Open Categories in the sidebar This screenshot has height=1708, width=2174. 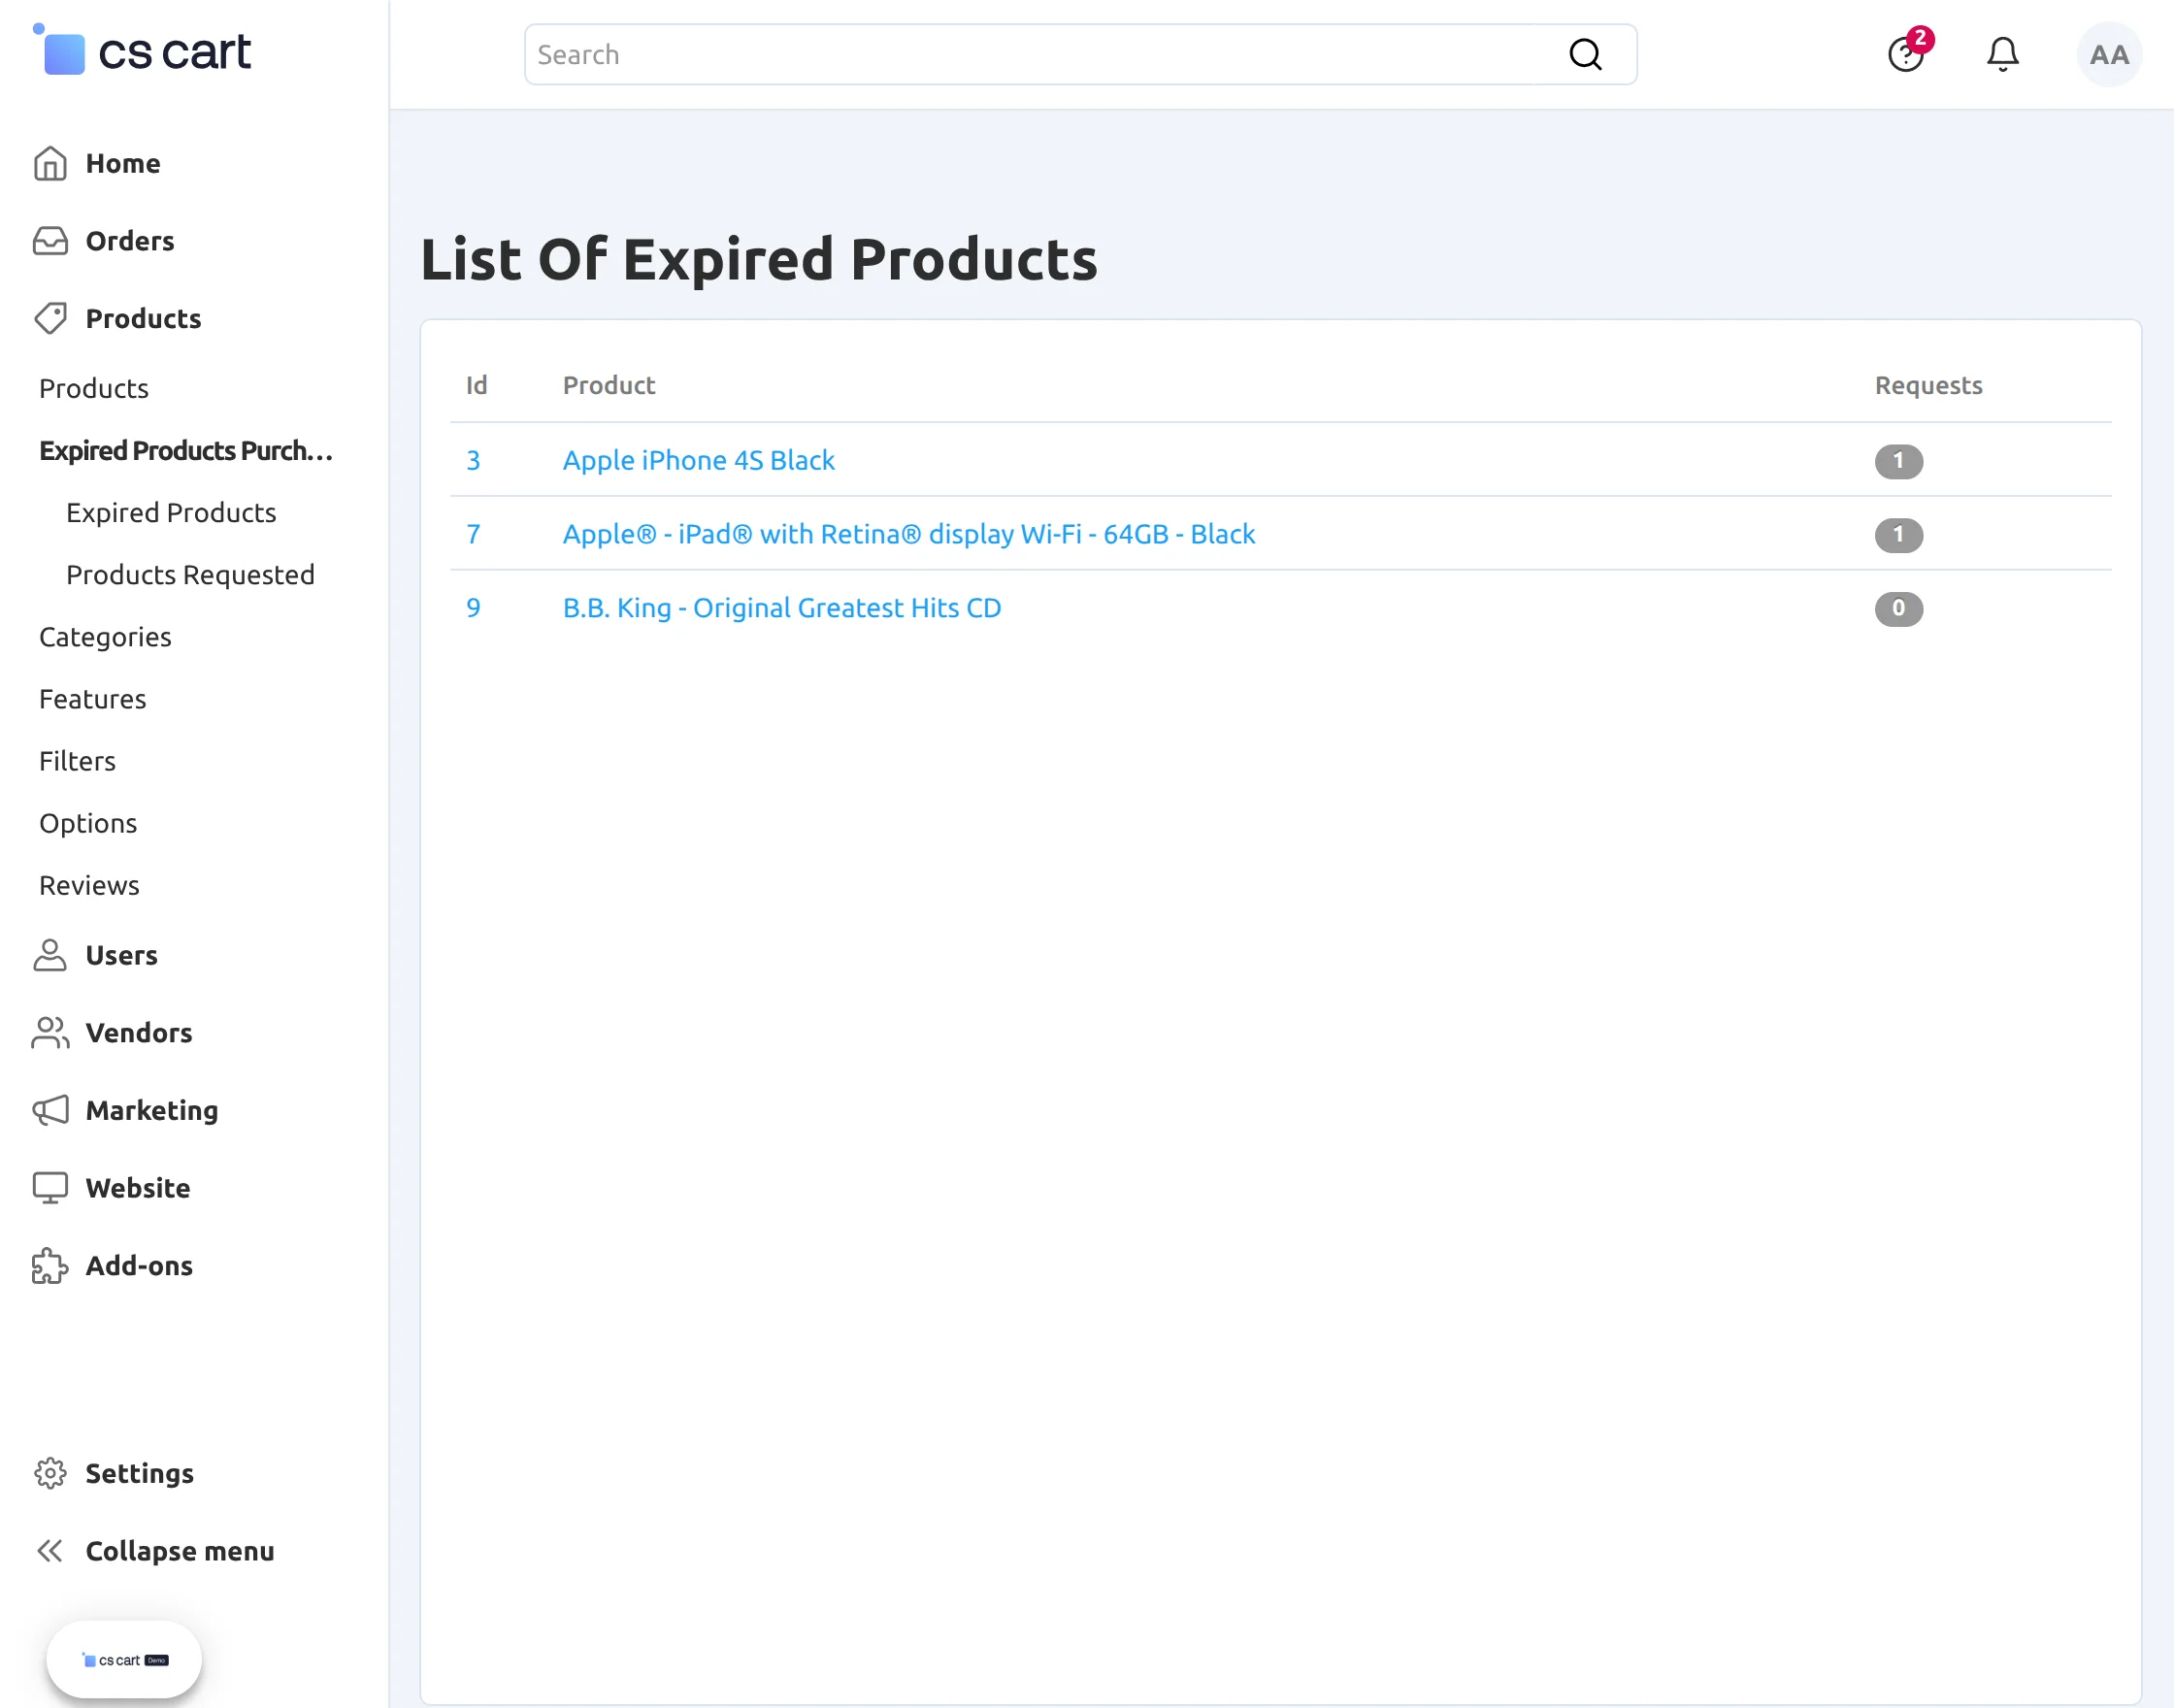[x=105, y=637]
